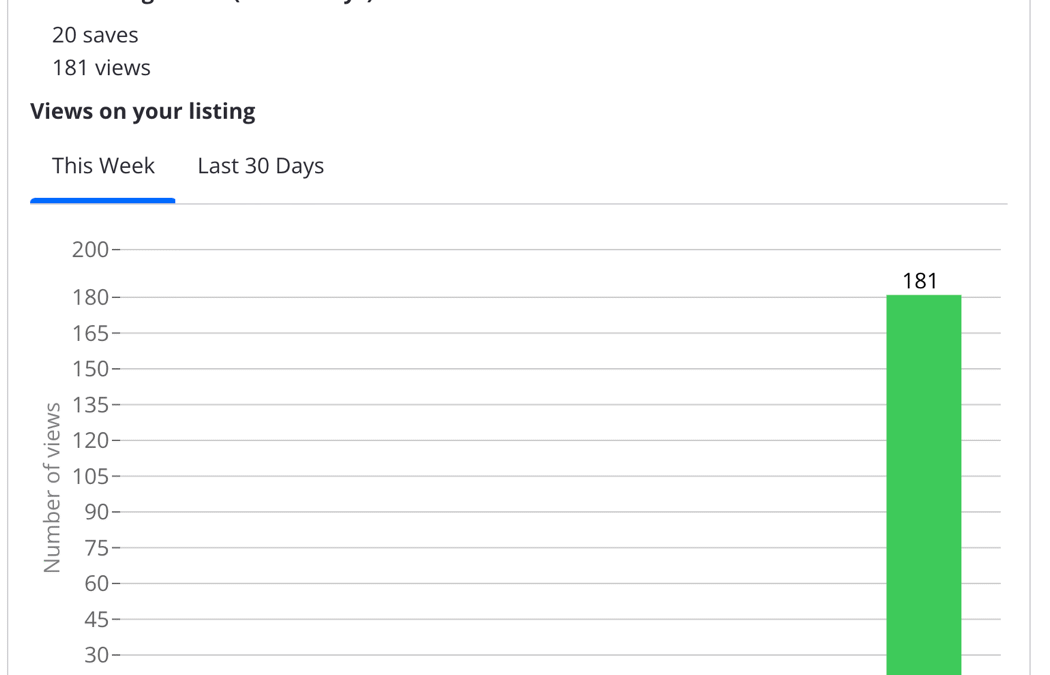Click the blue active tab indicator underline

pyautogui.click(x=102, y=200)
